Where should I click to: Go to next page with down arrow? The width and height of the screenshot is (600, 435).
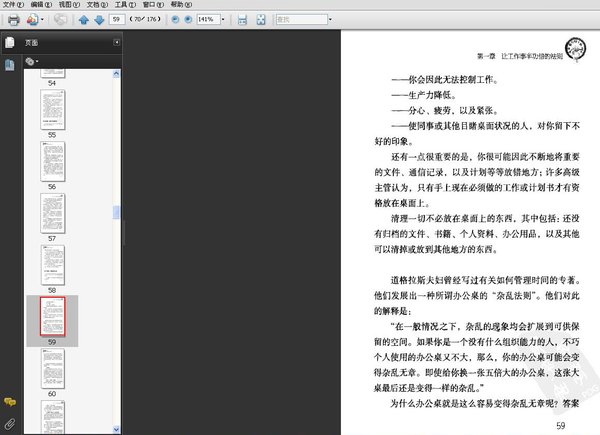[x=97, y=19]
